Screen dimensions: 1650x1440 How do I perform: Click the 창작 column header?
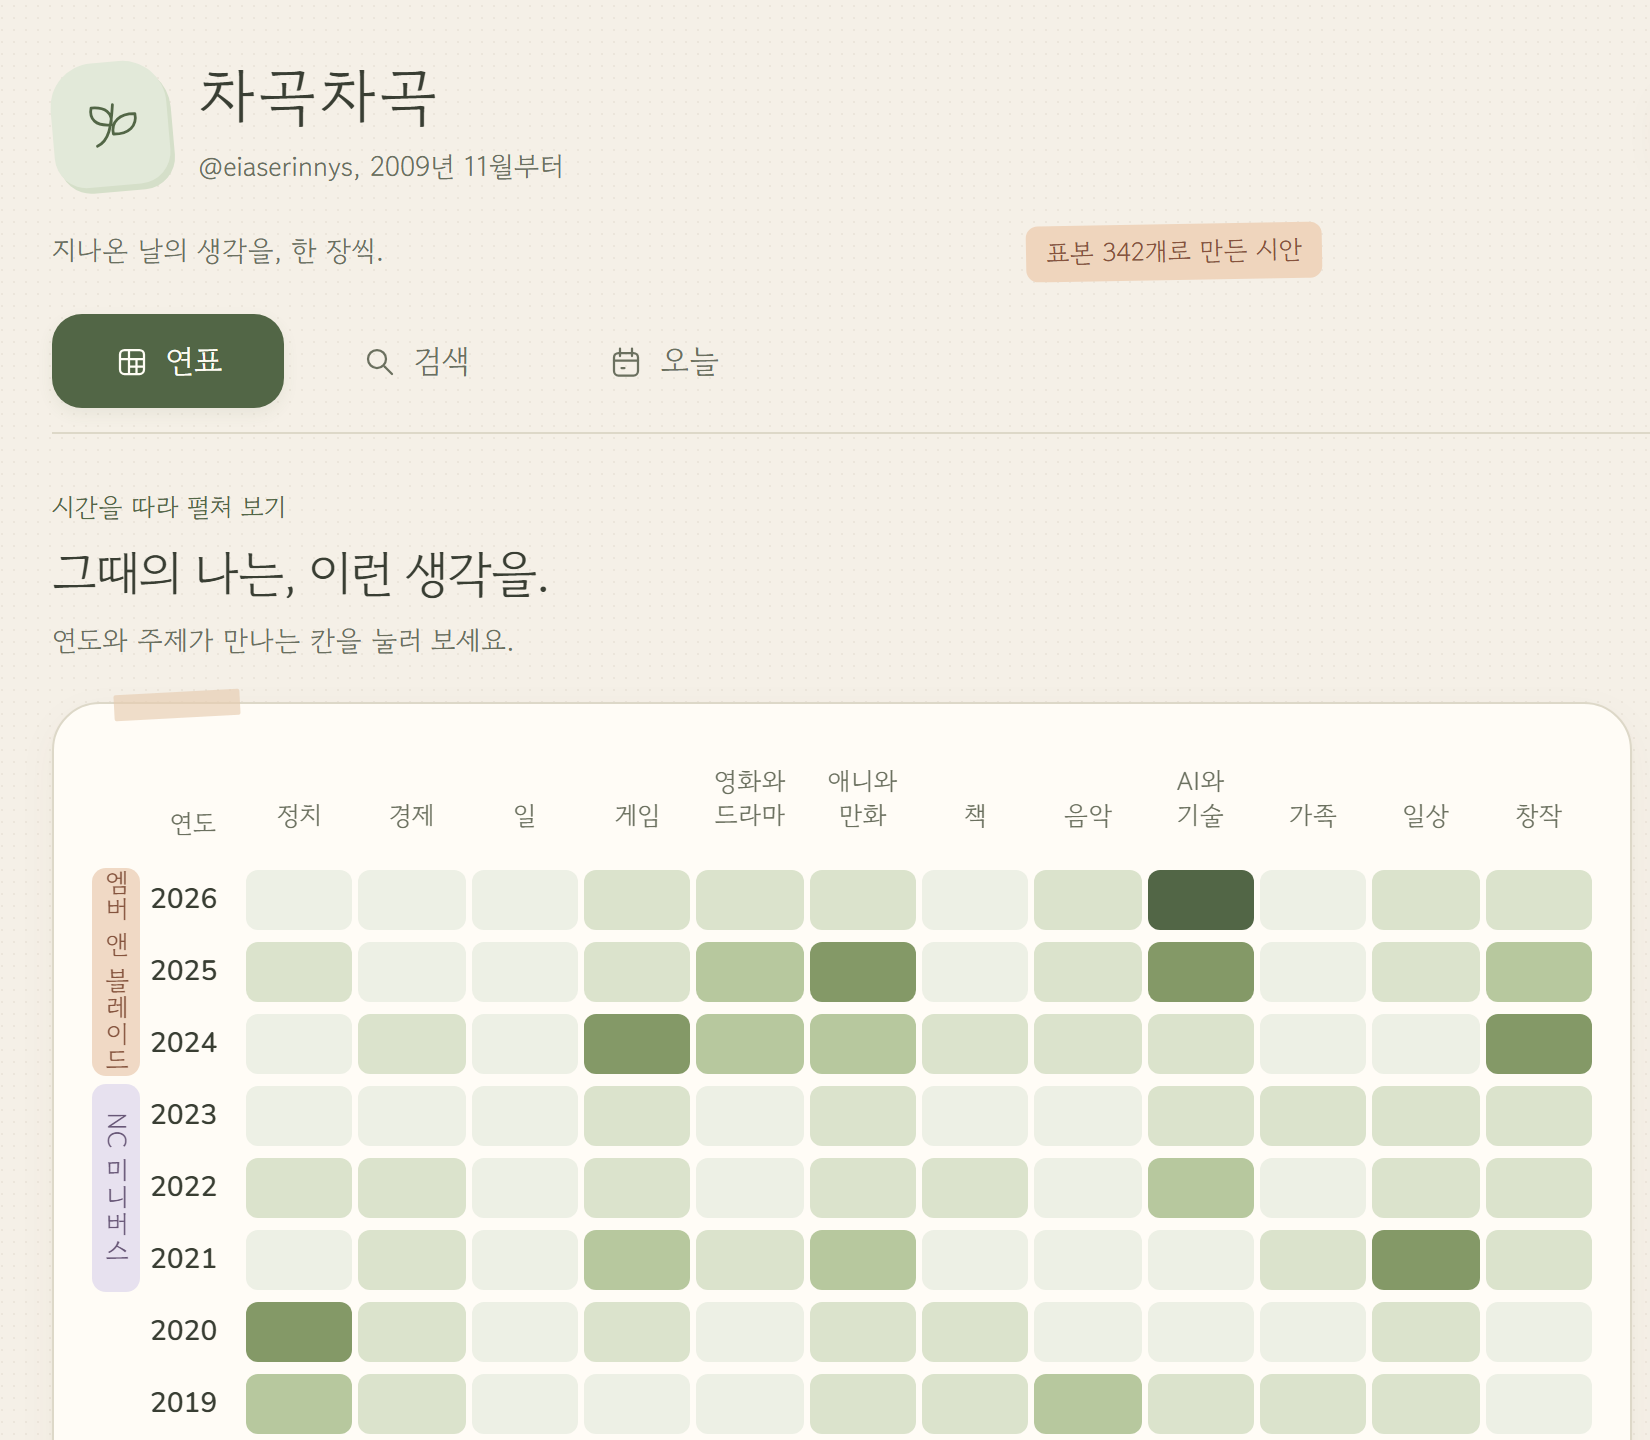(1538, 816)
